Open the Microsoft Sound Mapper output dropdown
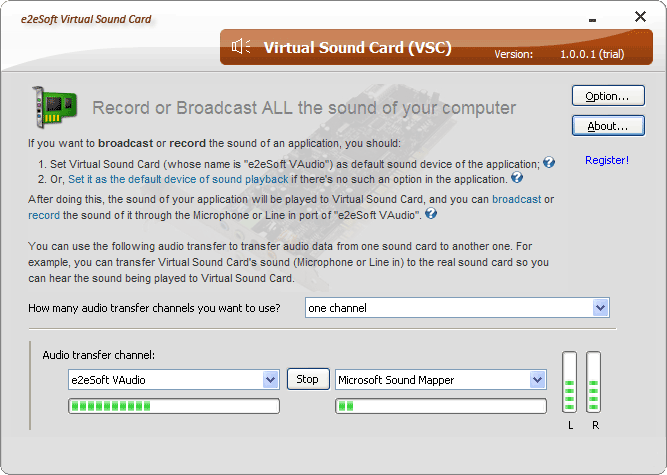The height and width of the screenshot is (475, 667). (x=441, y=380)
